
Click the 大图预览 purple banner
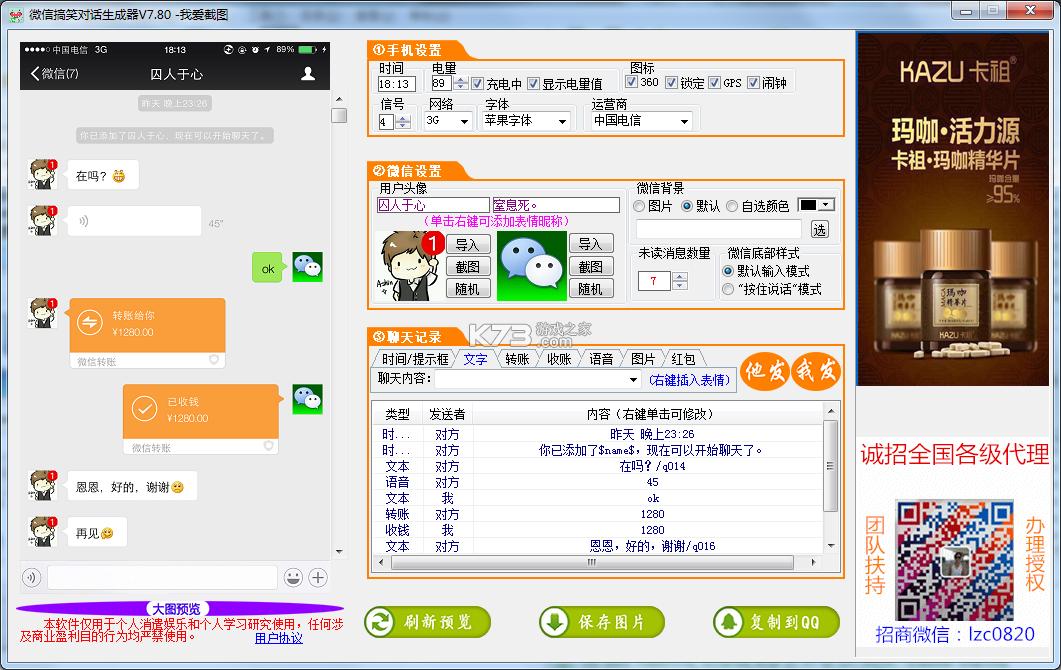pyautogui.click(x=179, y=608)
